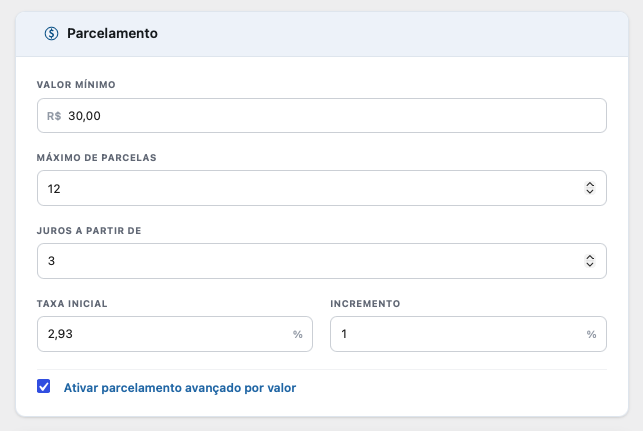Click the Máximo de Parcelas number field
The image size is (643, 431).
[322, 188]
